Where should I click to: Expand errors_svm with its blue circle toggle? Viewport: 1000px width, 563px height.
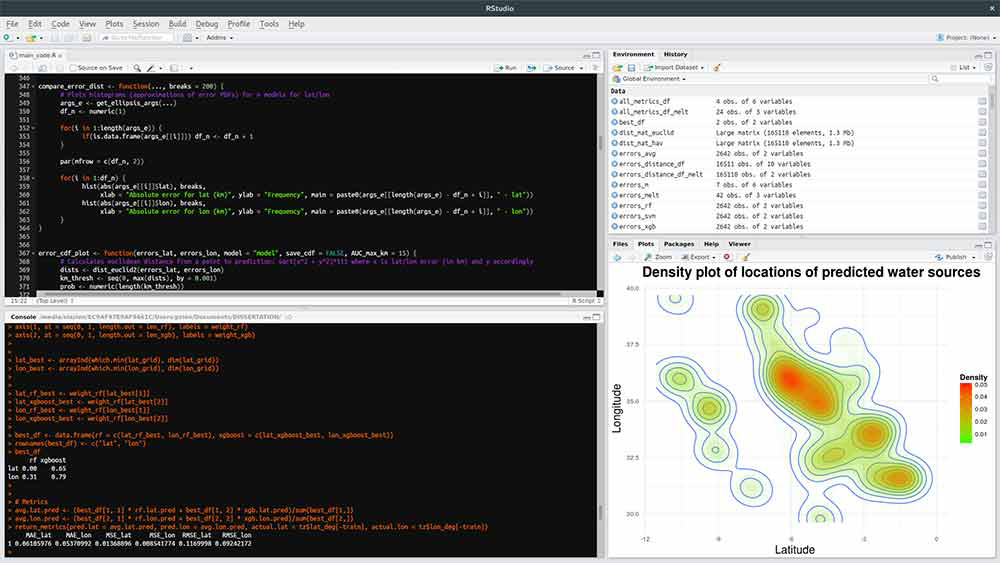tap(615, 216)
